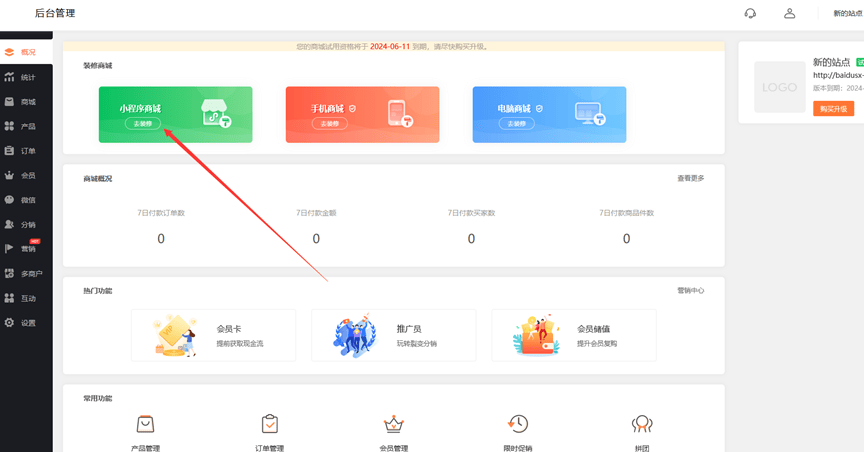The width and height of the screenshot is (864, 452).
Task: Click the 拼团 group-buy icon
Action: (642, 424)
